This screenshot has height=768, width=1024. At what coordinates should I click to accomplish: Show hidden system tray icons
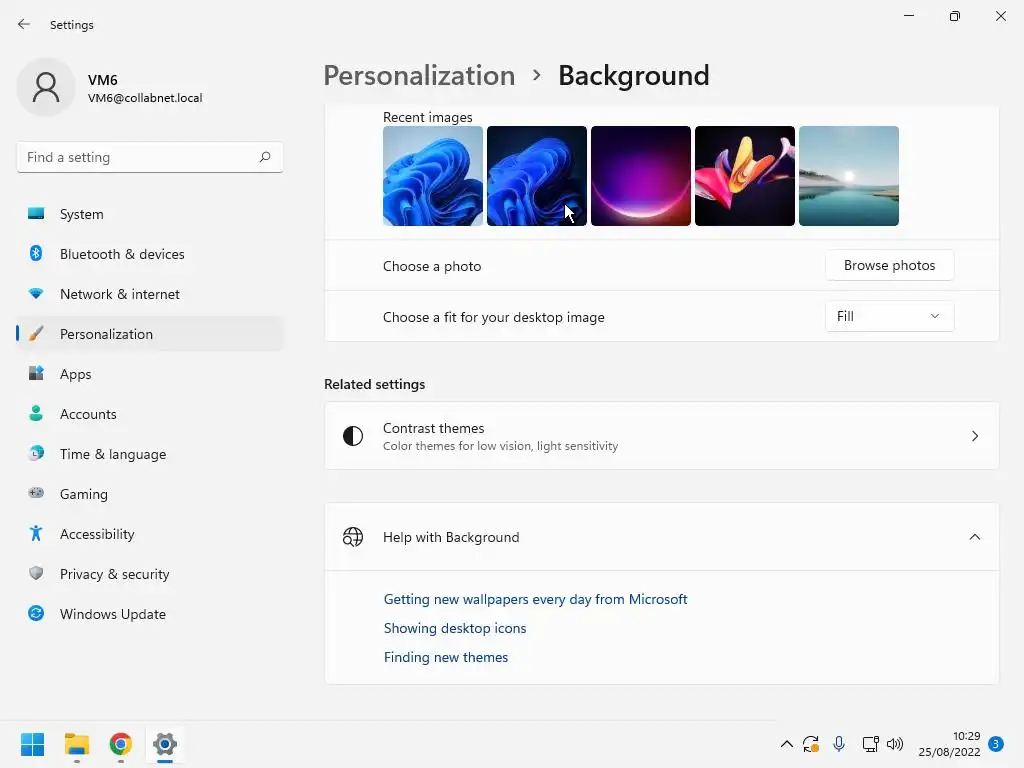coord(787,744)
